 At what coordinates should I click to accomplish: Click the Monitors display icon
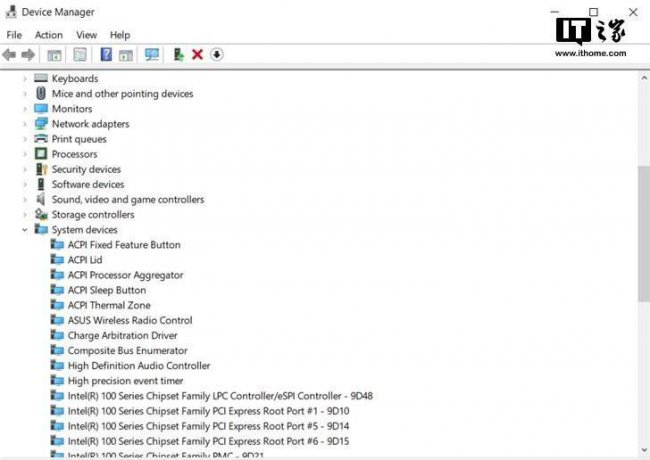41,109
